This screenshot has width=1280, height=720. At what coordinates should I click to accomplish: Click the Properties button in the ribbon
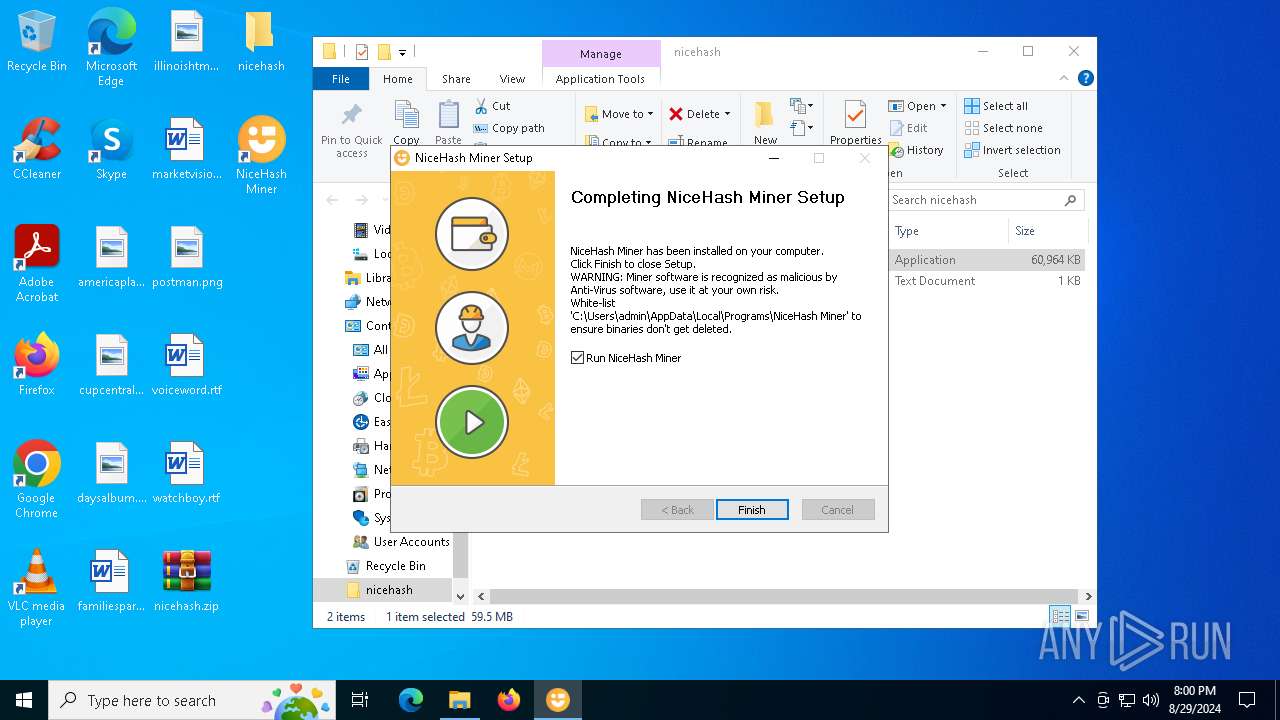855,123
